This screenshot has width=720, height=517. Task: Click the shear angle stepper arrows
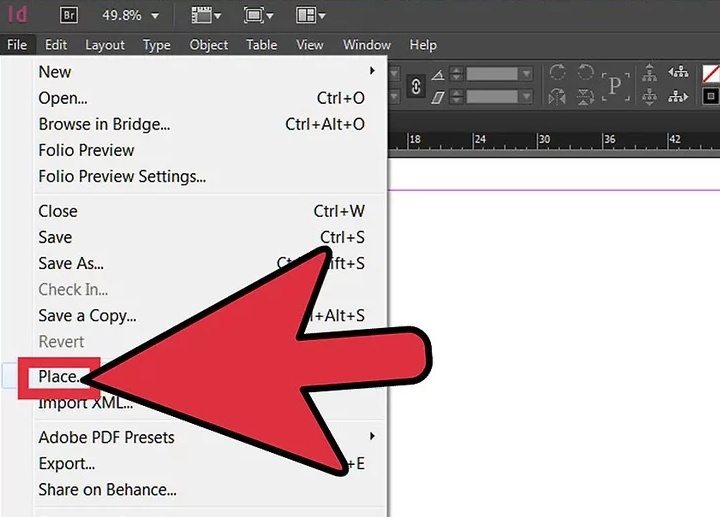click(456, 96)
